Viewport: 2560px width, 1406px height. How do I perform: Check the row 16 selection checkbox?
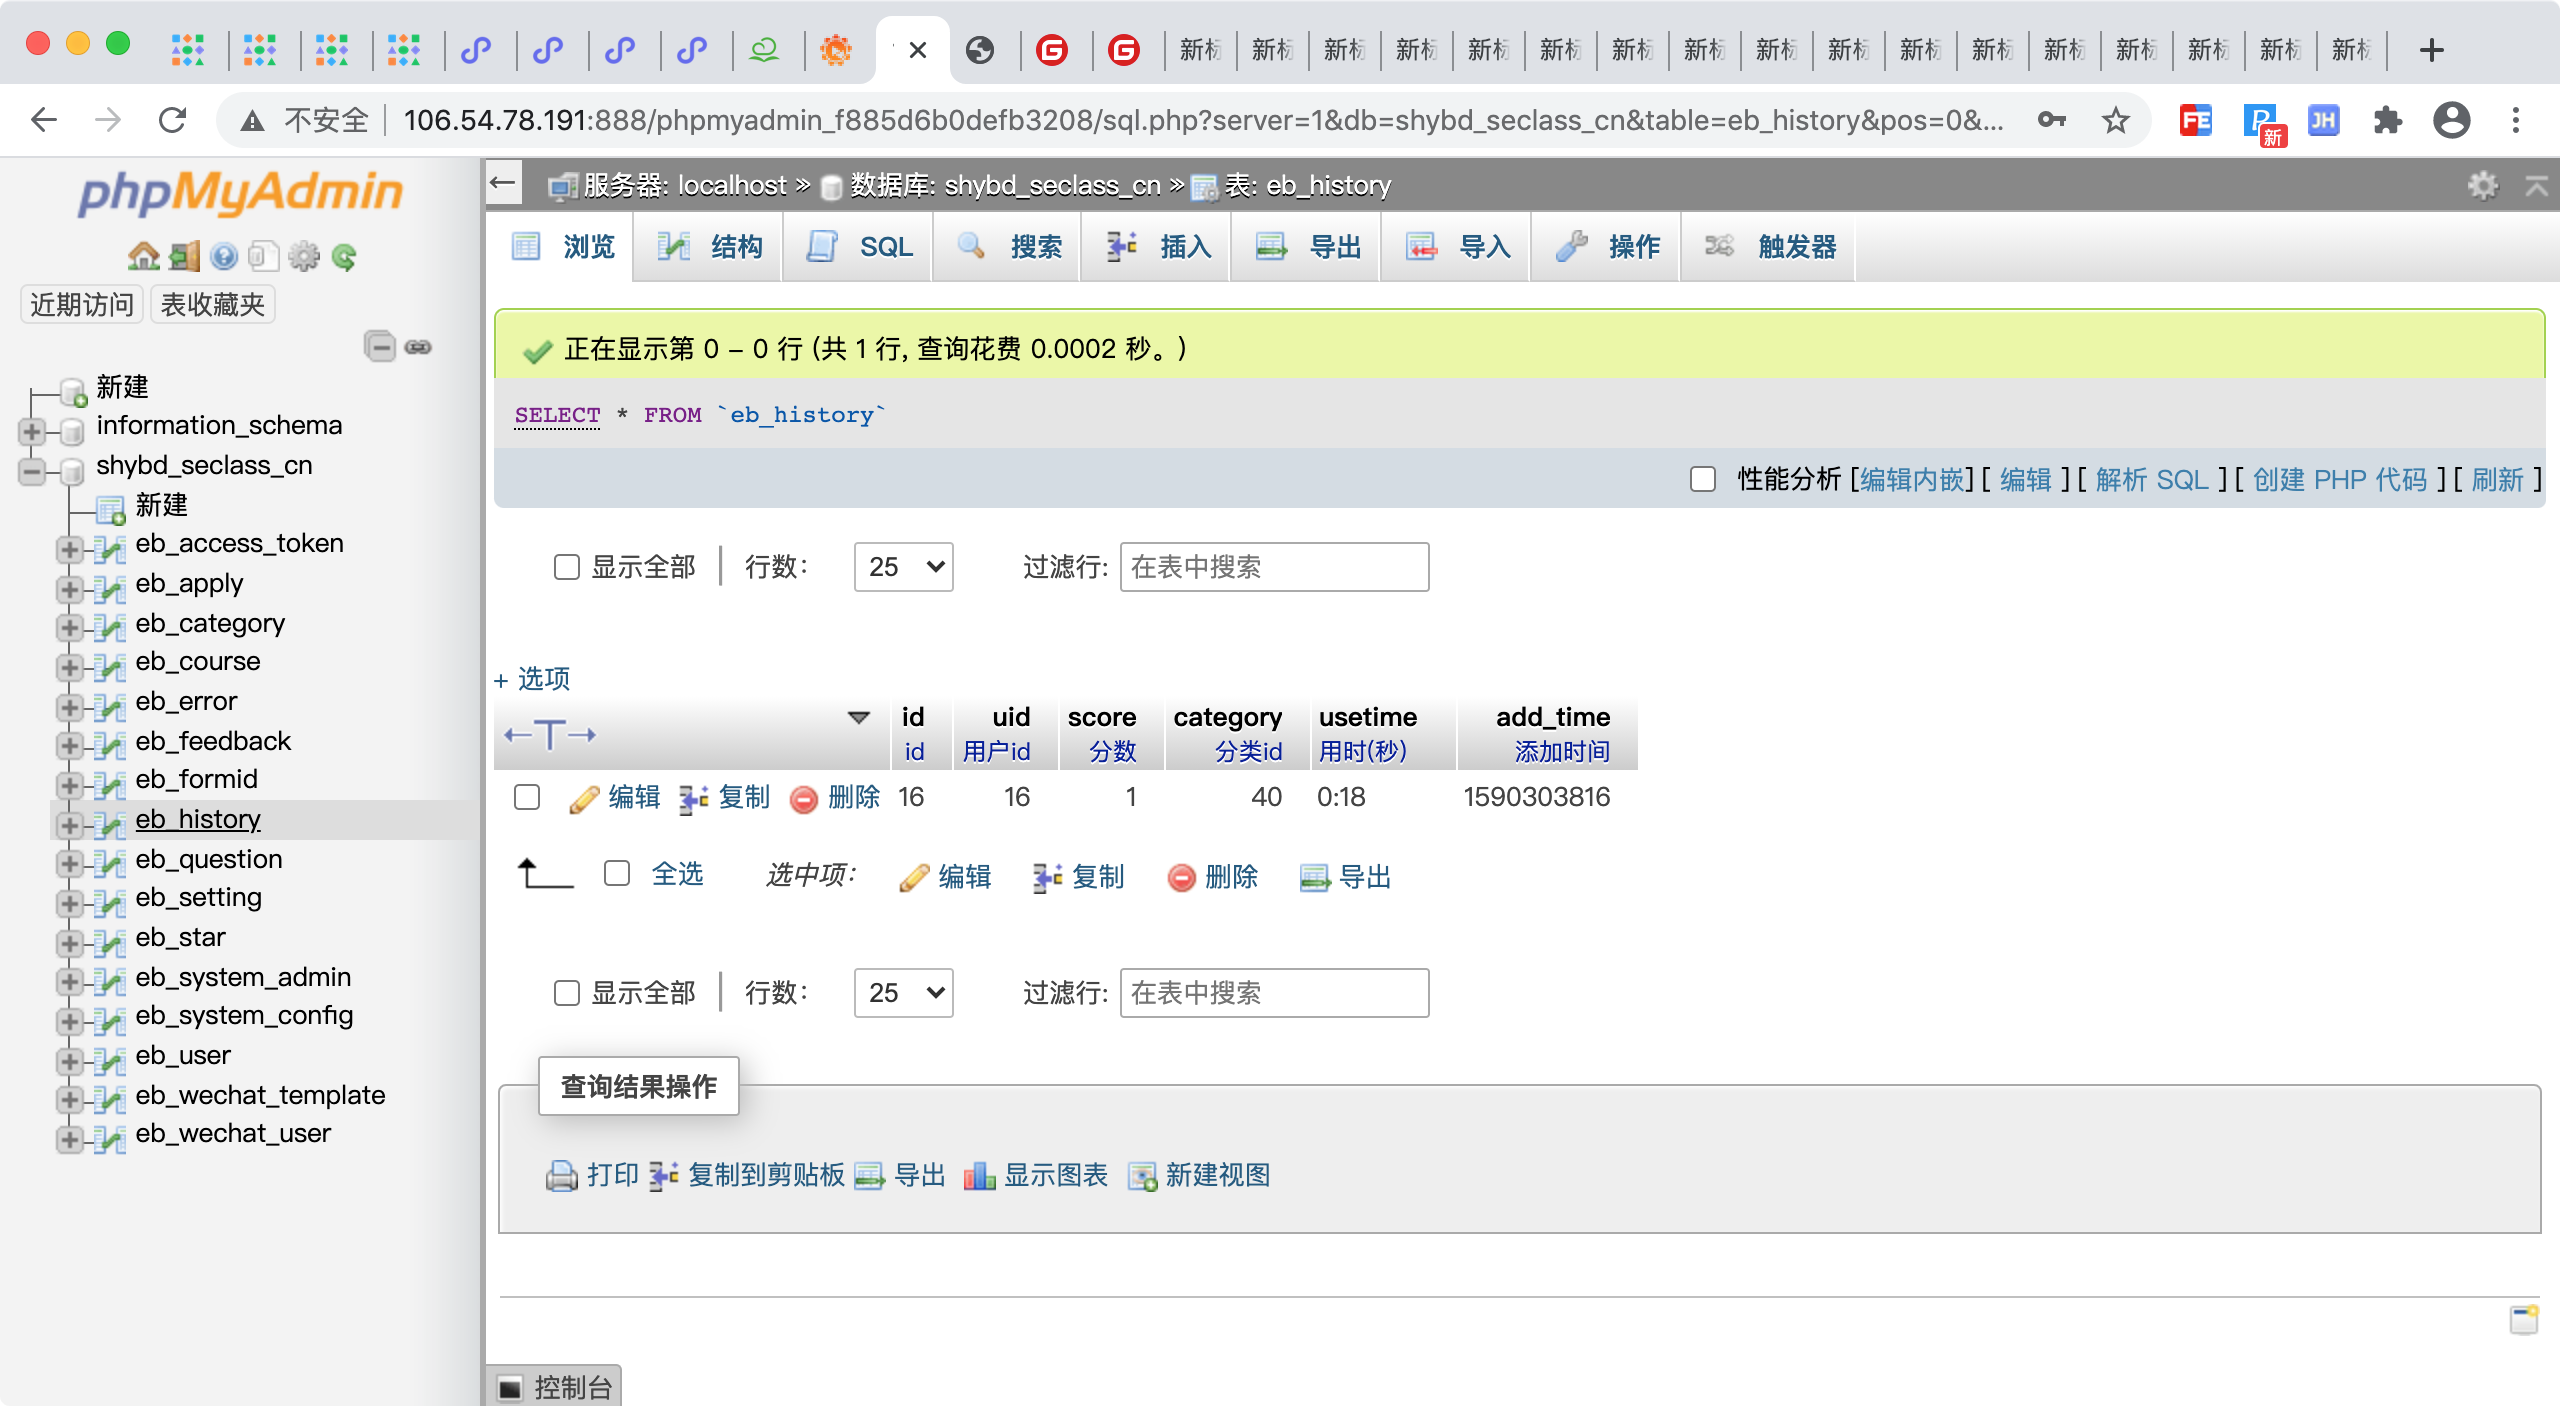[x=527, y=797]
